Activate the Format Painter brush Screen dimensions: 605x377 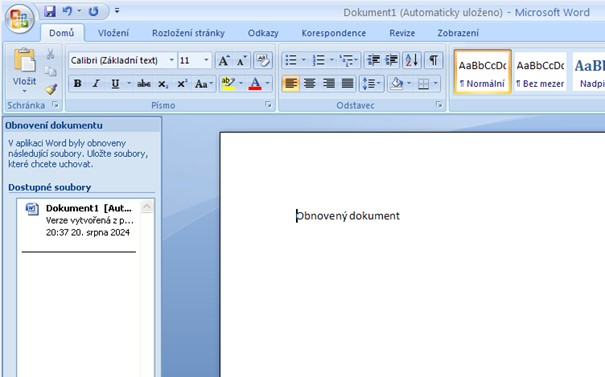(51, 89)
